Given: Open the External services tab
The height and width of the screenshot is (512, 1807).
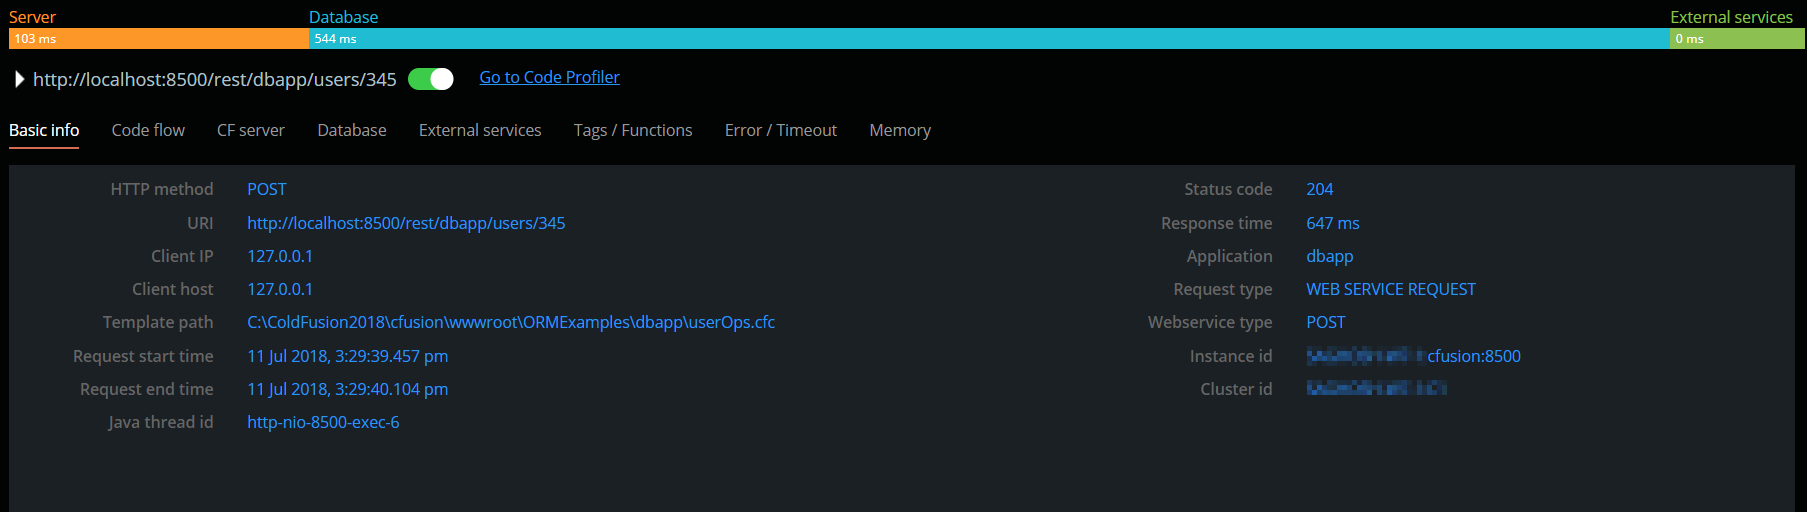Looking at the screenshot, I should 480,130.
